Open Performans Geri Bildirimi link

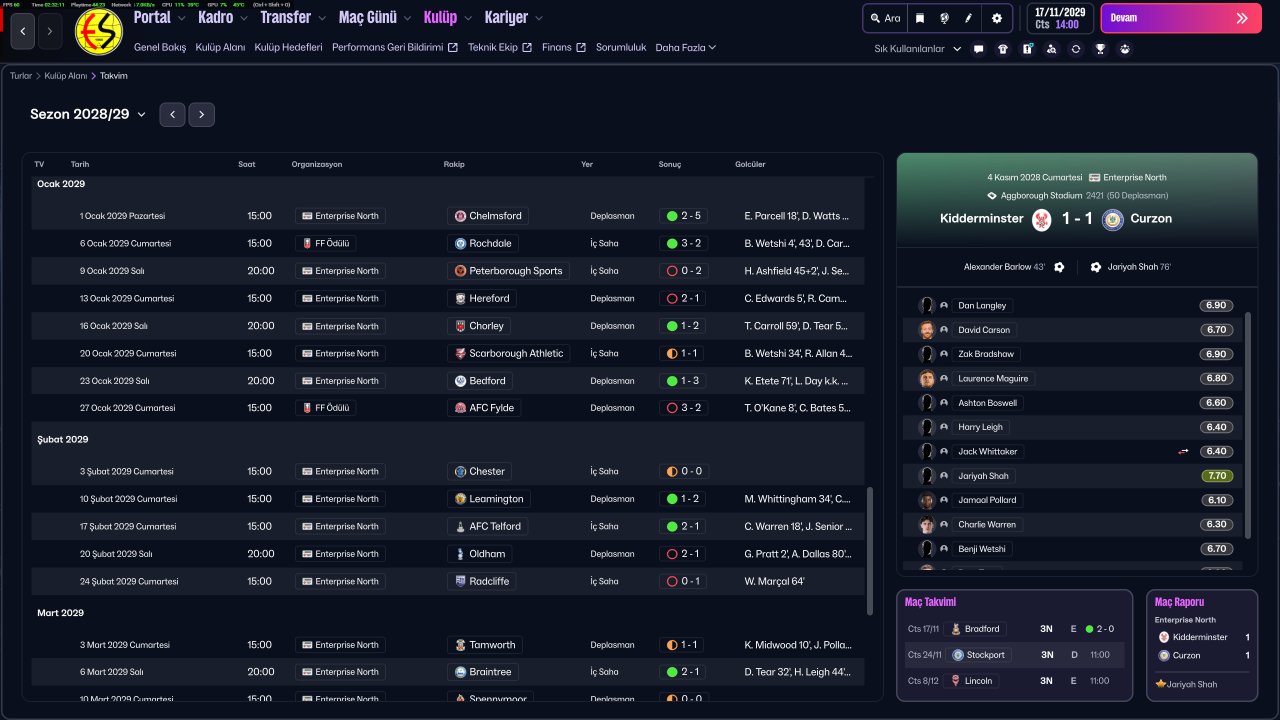[x=395, y=47]
